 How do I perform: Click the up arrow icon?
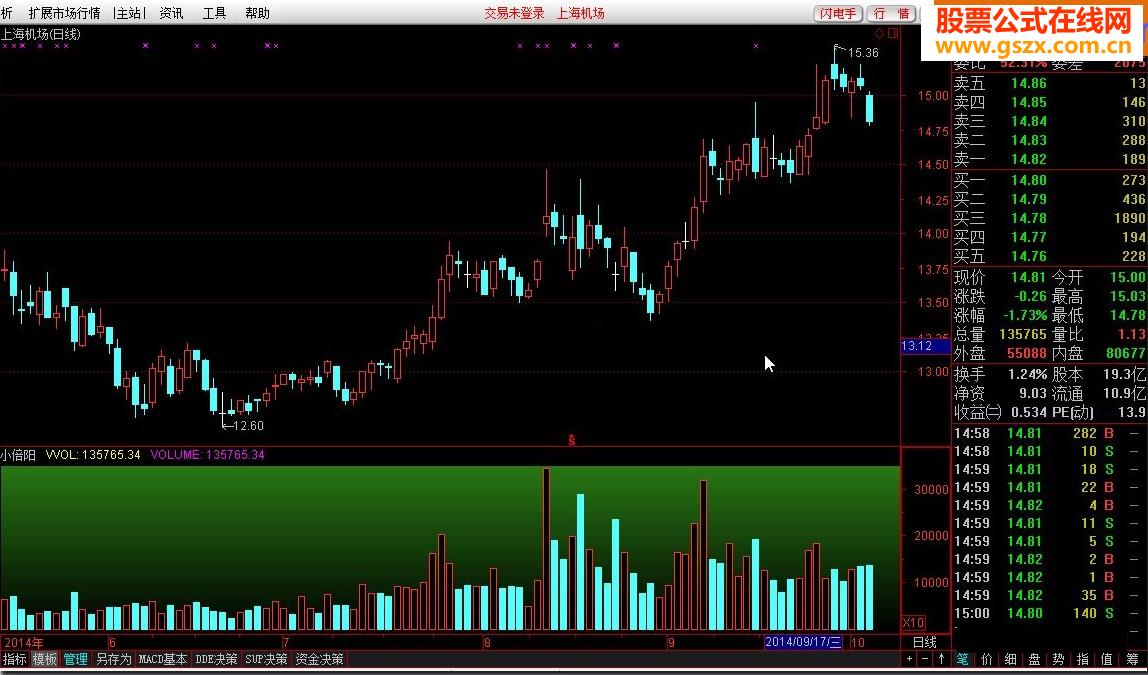click(942, 660)
